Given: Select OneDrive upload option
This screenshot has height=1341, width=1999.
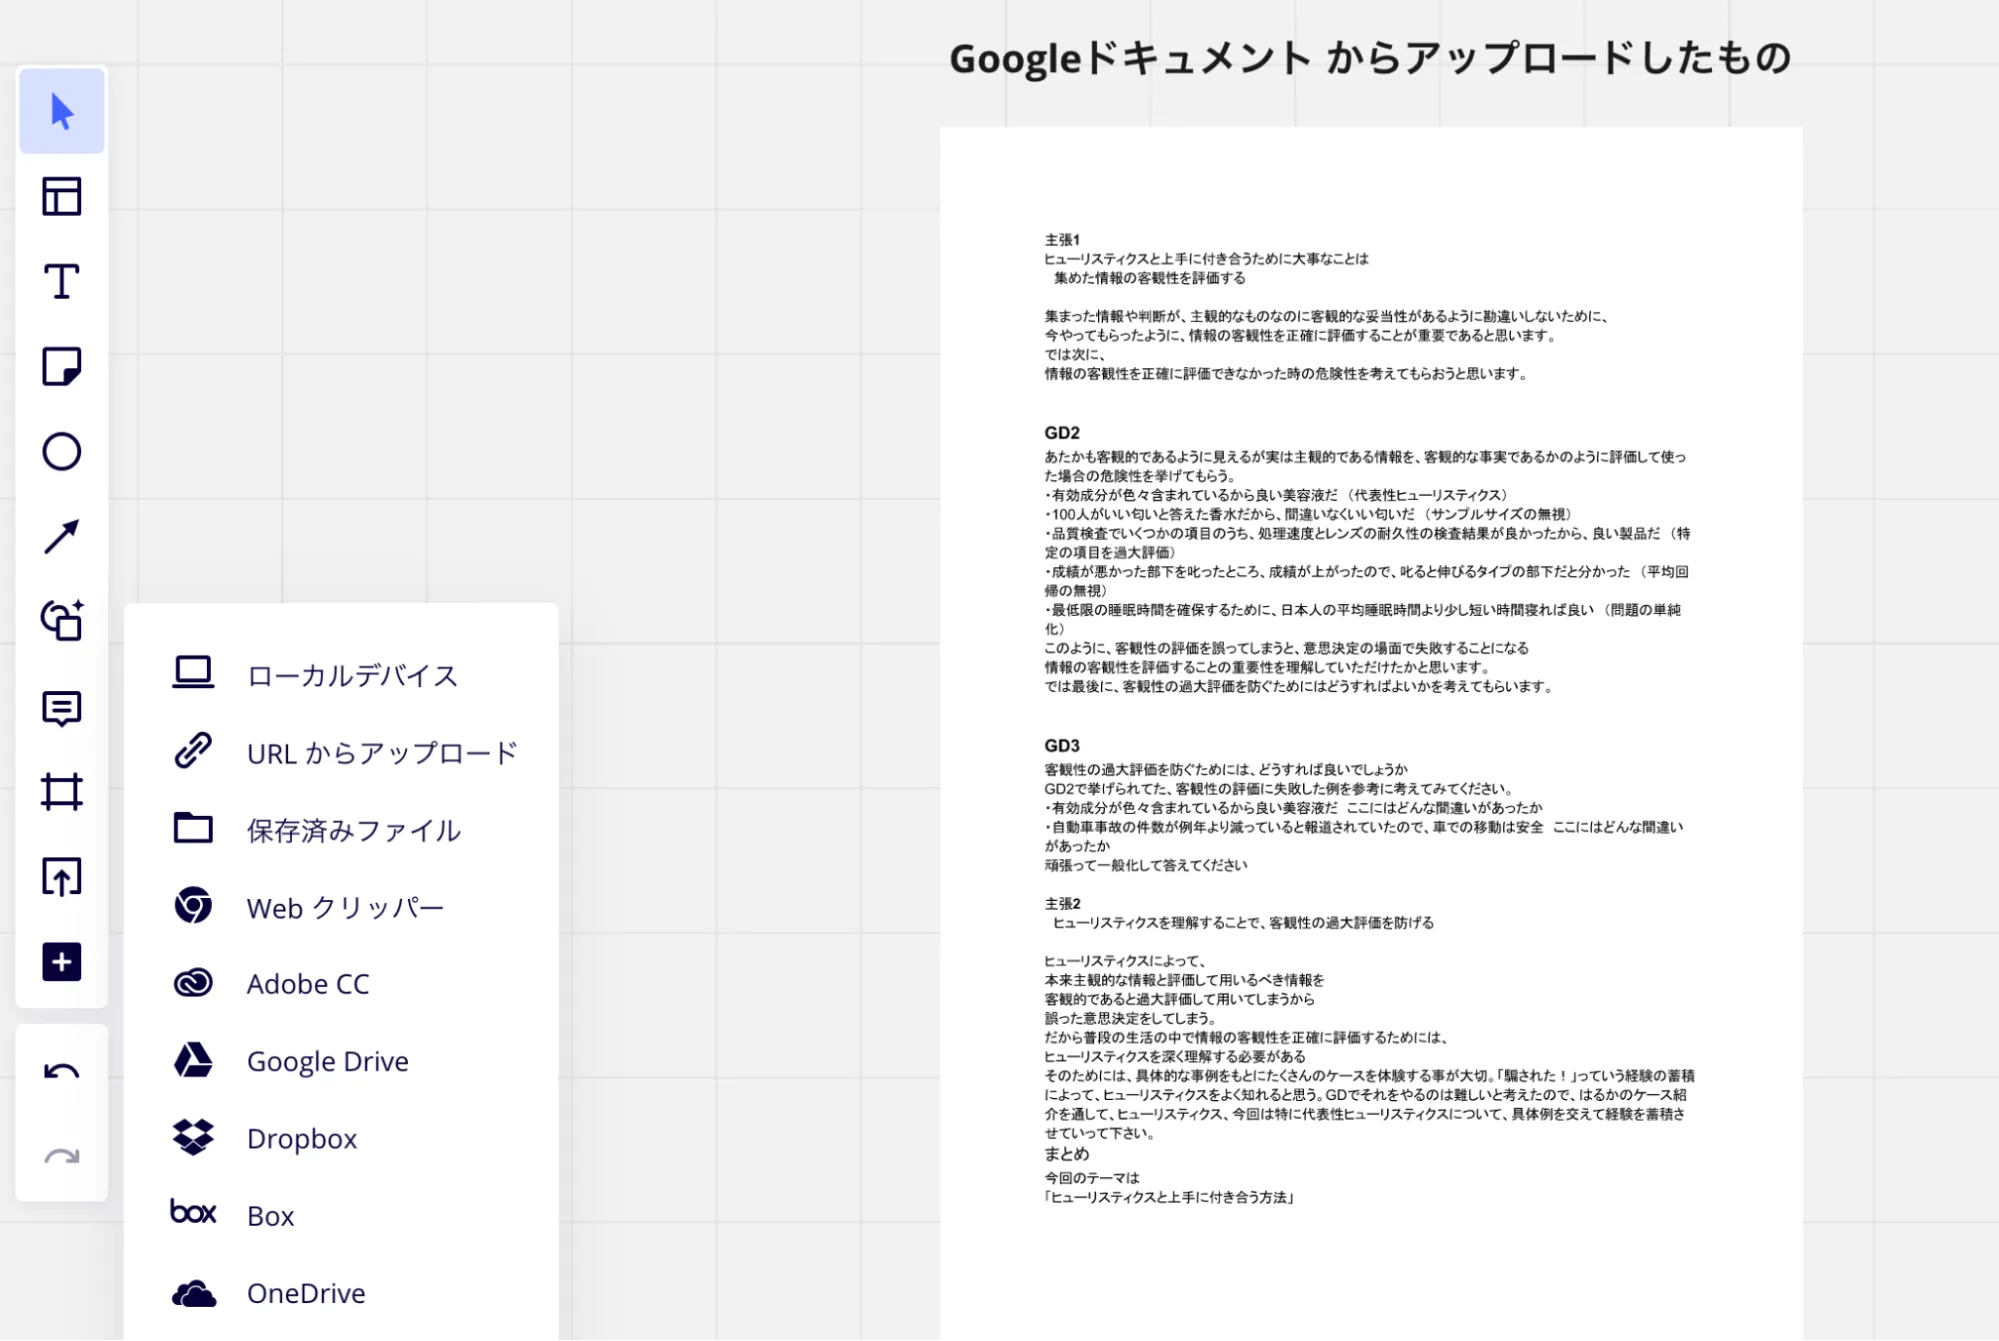Looking at the screenshot, I should click(x=341, y=1293).
